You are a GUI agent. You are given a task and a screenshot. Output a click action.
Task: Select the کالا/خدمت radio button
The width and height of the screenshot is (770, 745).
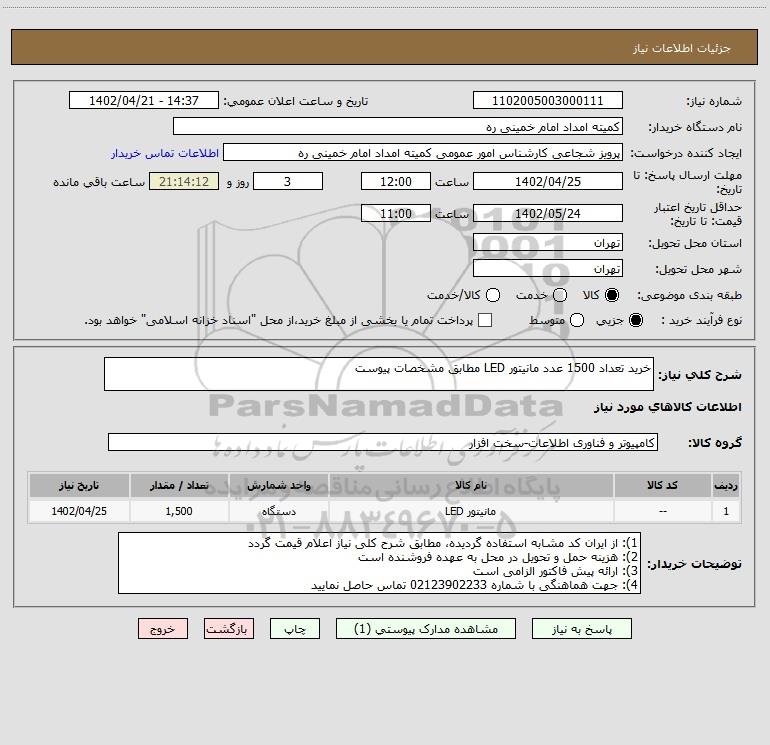[493, 295]
